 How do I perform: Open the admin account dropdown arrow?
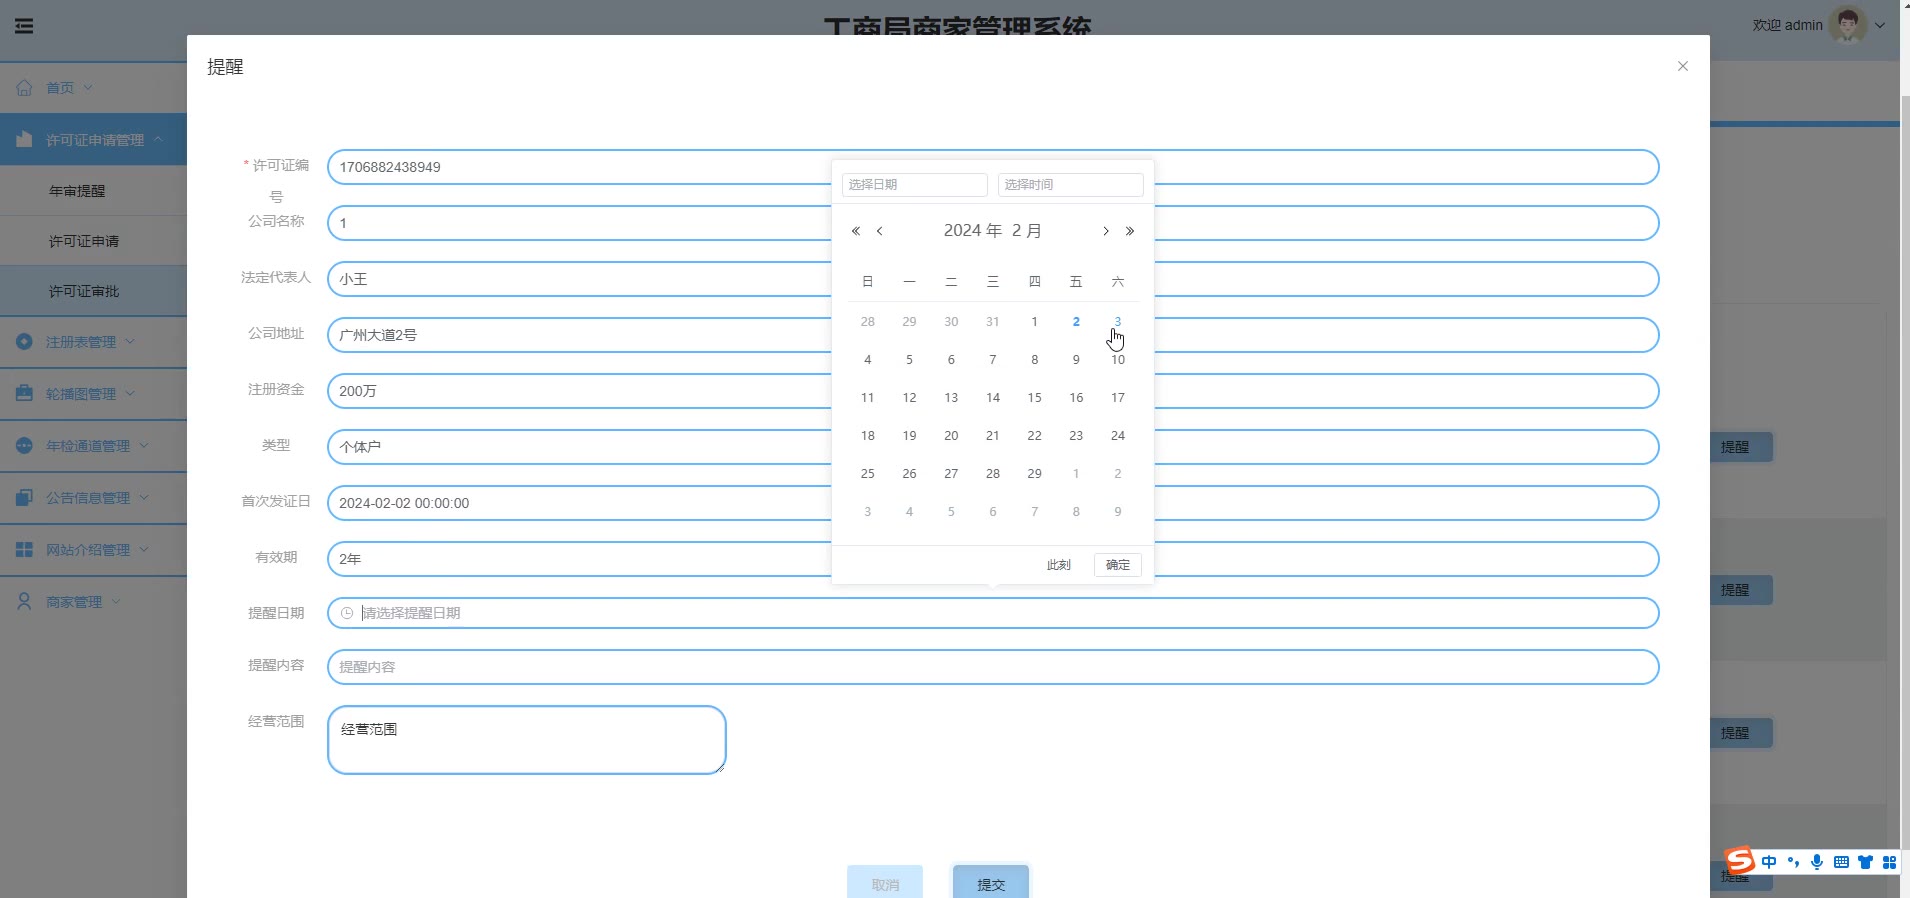click(x=1880, y=26)
